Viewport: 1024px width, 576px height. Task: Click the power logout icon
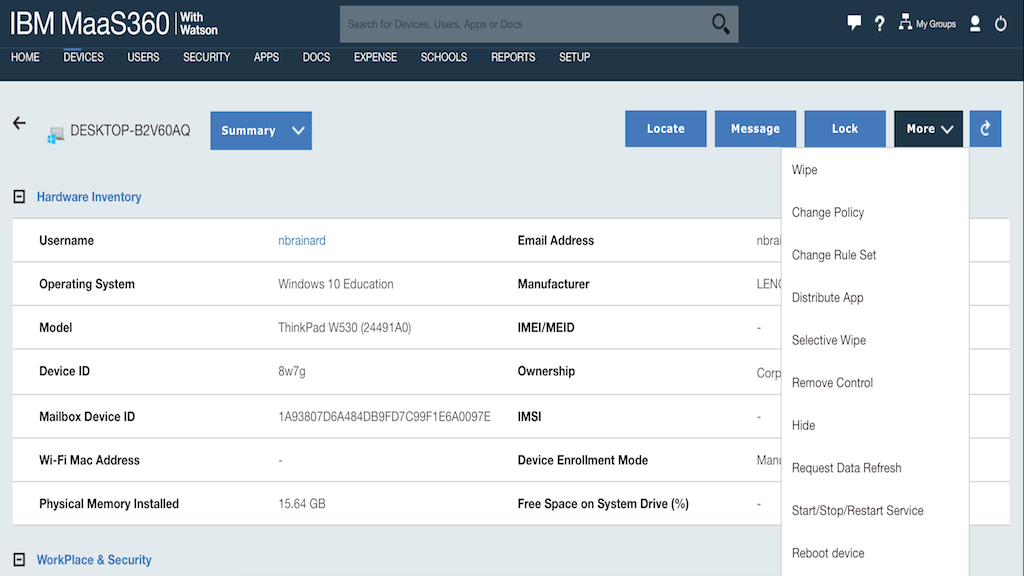(x=1001, y=23)
